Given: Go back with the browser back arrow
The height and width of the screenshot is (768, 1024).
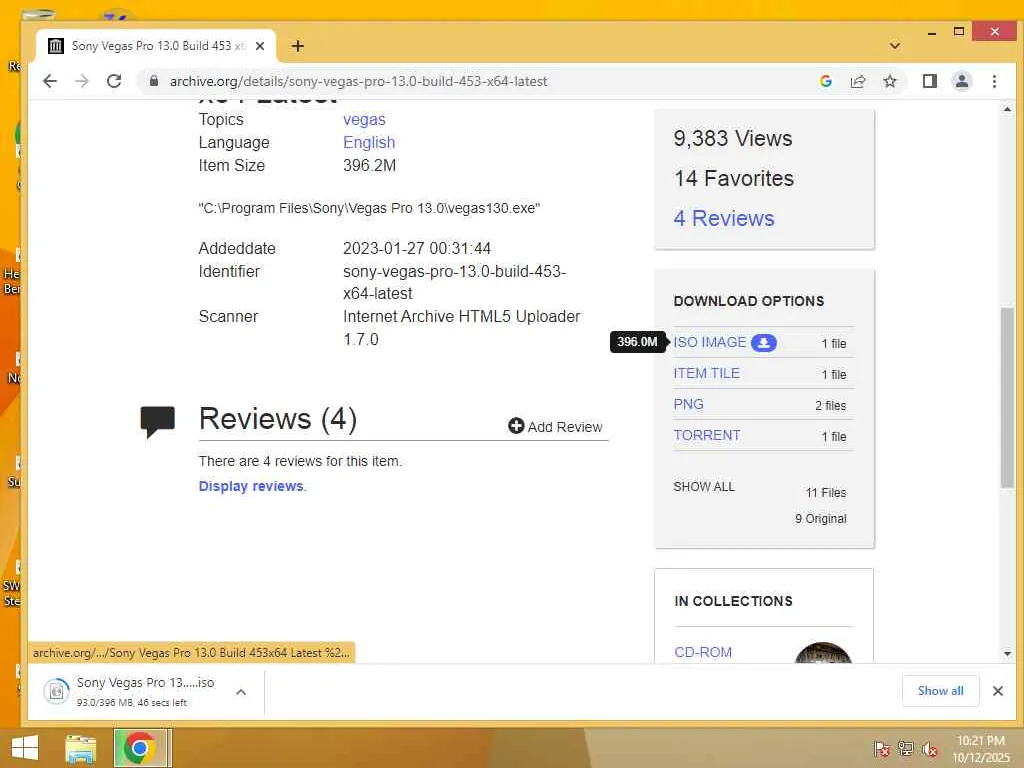Looking at the screenshot, I should tap(50, 81).
